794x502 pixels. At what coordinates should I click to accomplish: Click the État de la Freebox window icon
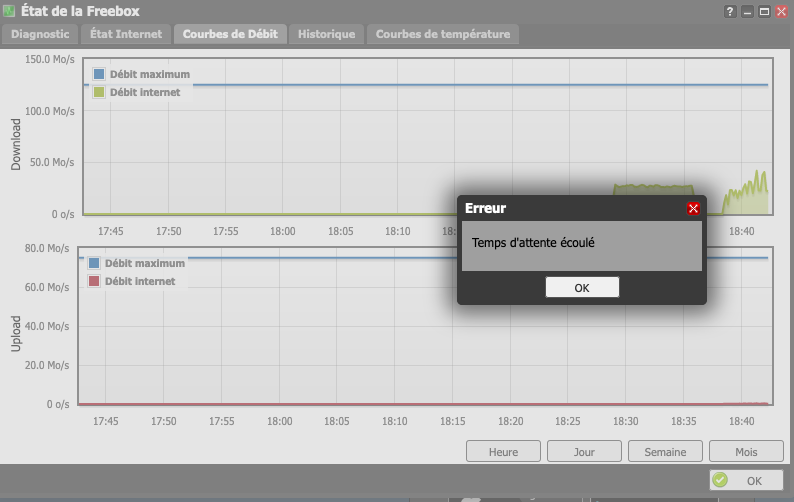click(x=9, y=11)
